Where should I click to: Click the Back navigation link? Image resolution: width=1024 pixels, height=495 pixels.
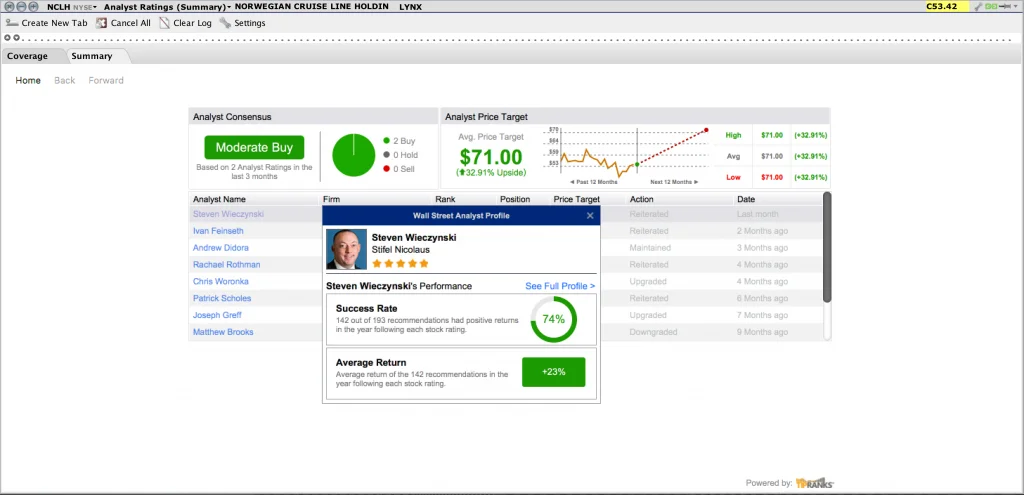[x=65, y=80]
